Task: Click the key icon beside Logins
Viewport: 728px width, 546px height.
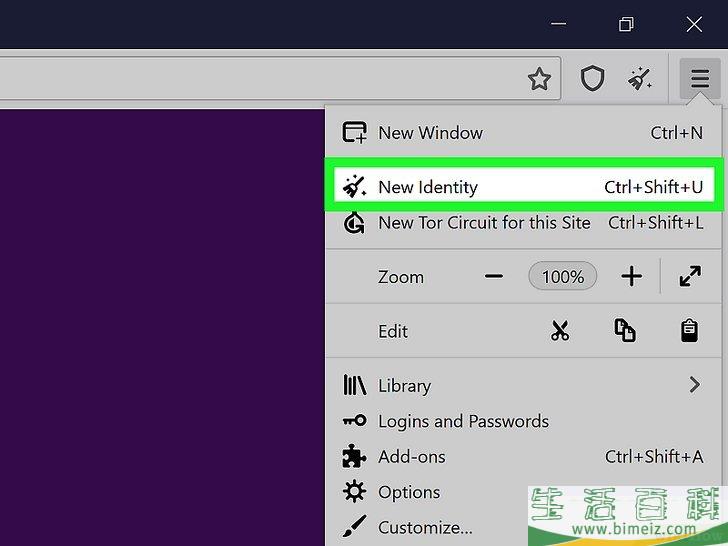Action: (355, 421)
